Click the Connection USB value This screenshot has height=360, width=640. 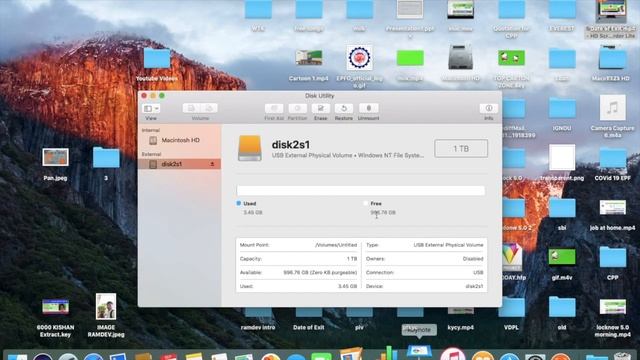478,272
